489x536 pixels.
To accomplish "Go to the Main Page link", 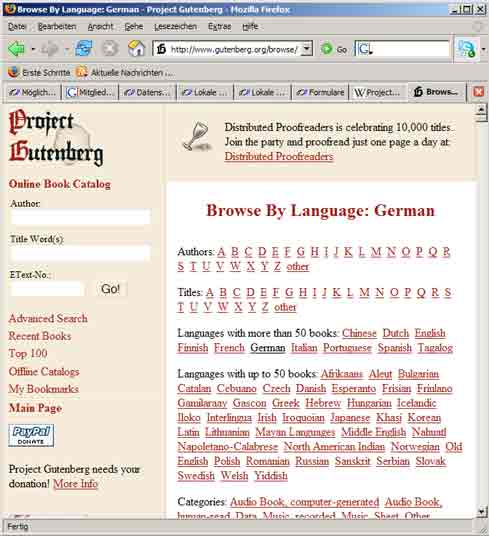I will coord(36,408).
